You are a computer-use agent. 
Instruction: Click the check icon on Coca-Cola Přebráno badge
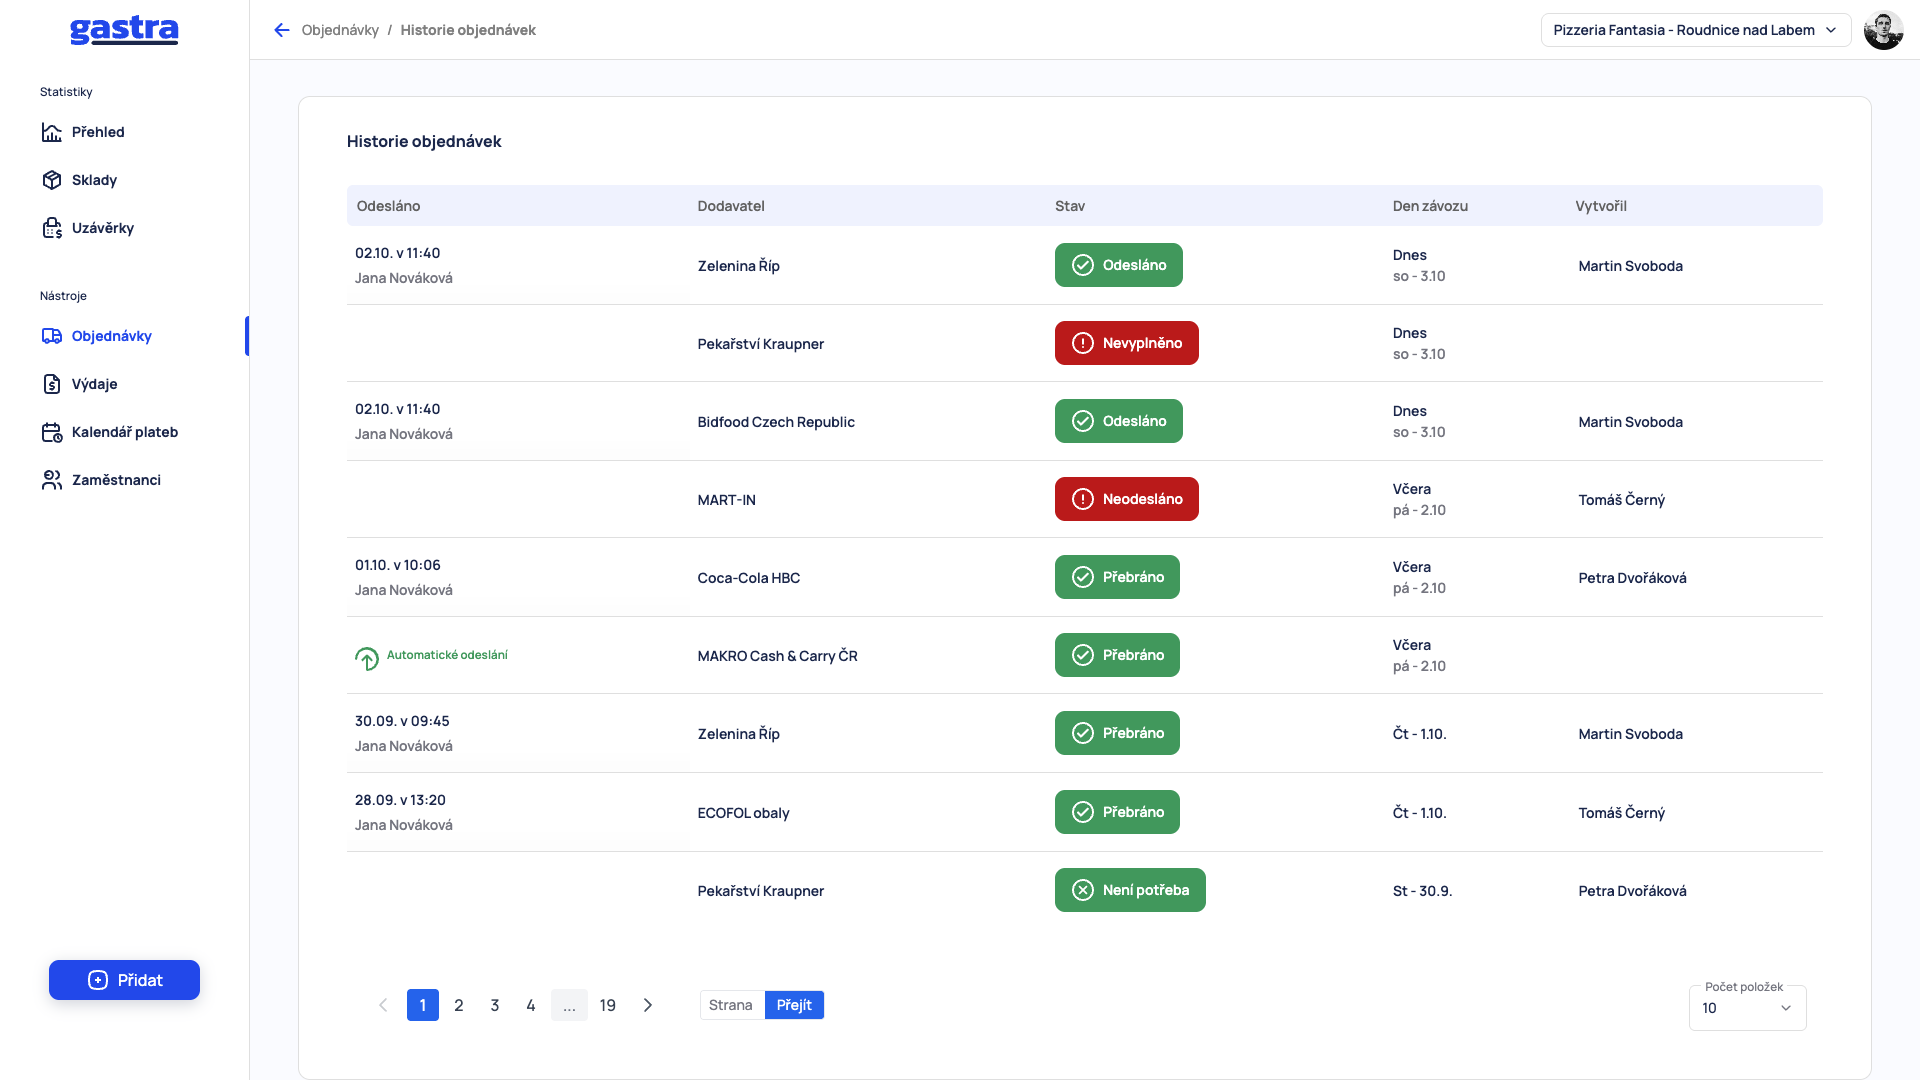1083,577
